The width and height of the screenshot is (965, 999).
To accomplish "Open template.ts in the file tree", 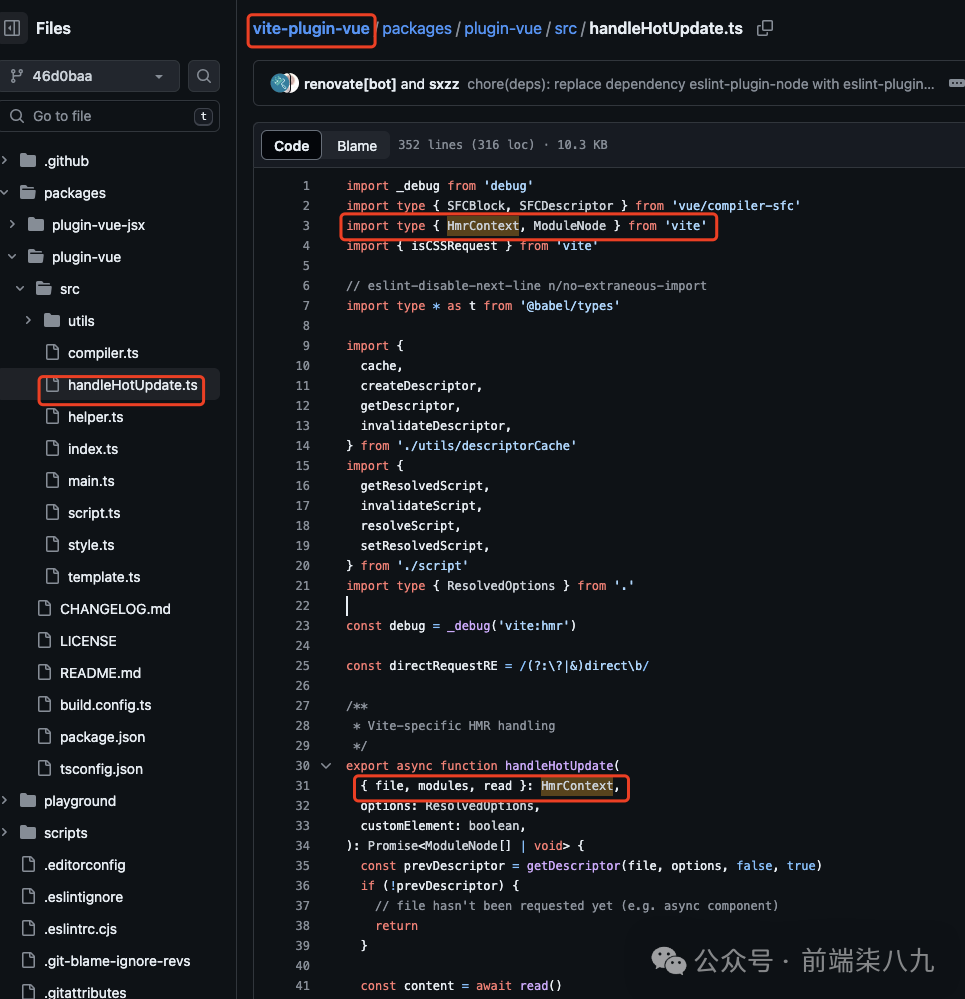I will click(104, 577).
